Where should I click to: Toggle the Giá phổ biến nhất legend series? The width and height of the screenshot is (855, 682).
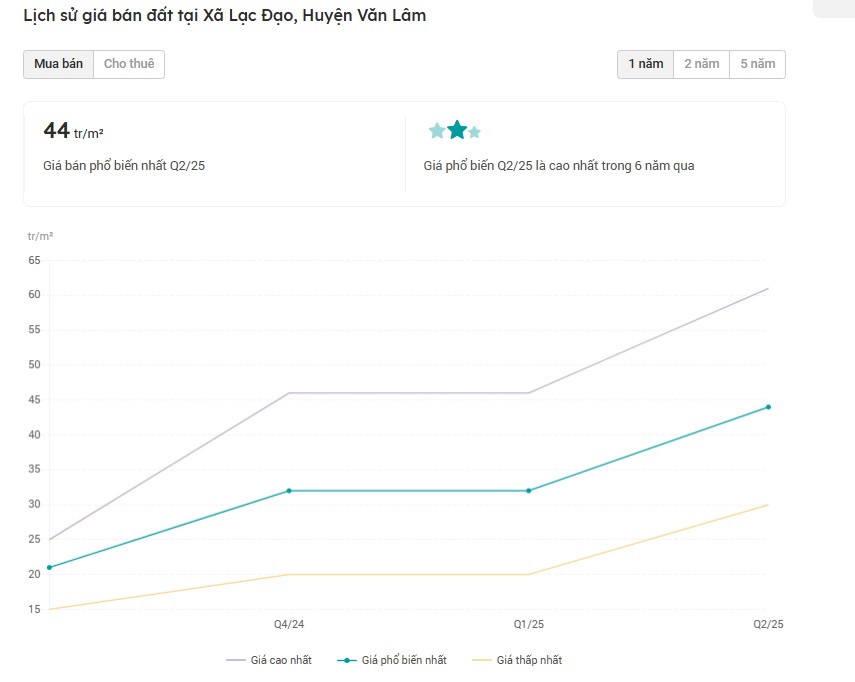click(x=393, y=660)
